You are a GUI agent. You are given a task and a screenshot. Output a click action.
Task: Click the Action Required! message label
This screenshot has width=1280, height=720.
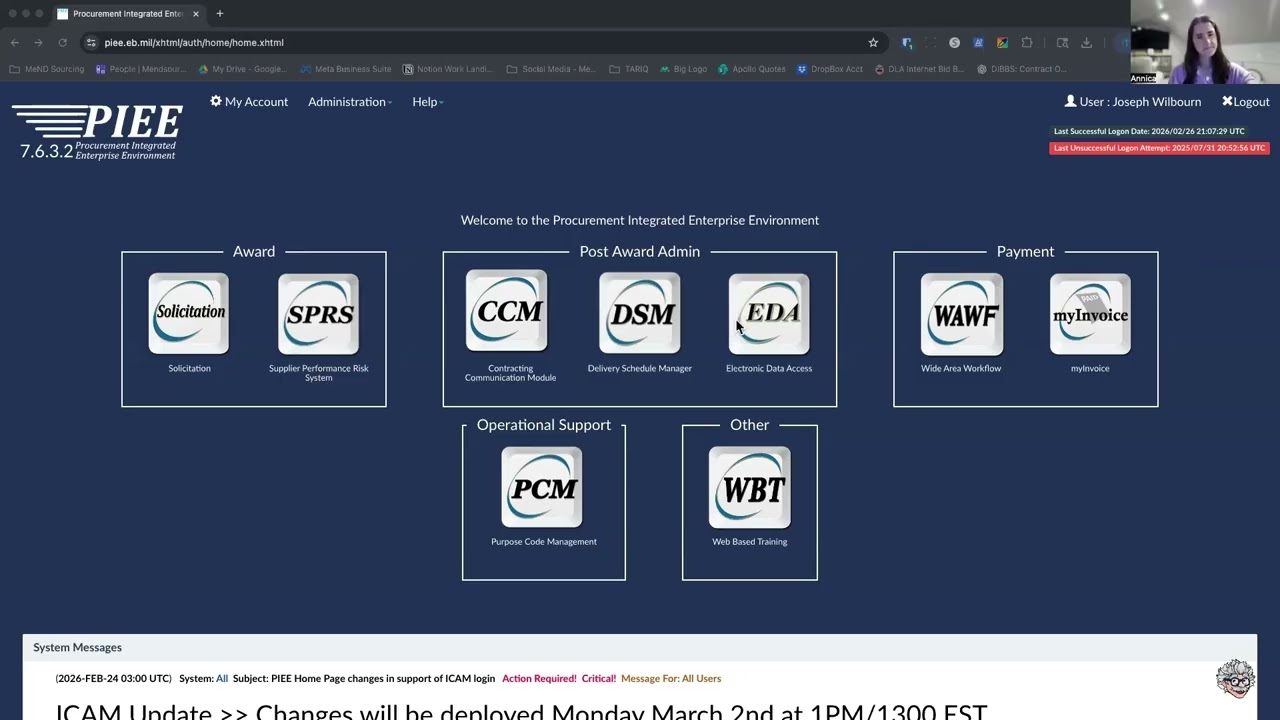(539, 679)
